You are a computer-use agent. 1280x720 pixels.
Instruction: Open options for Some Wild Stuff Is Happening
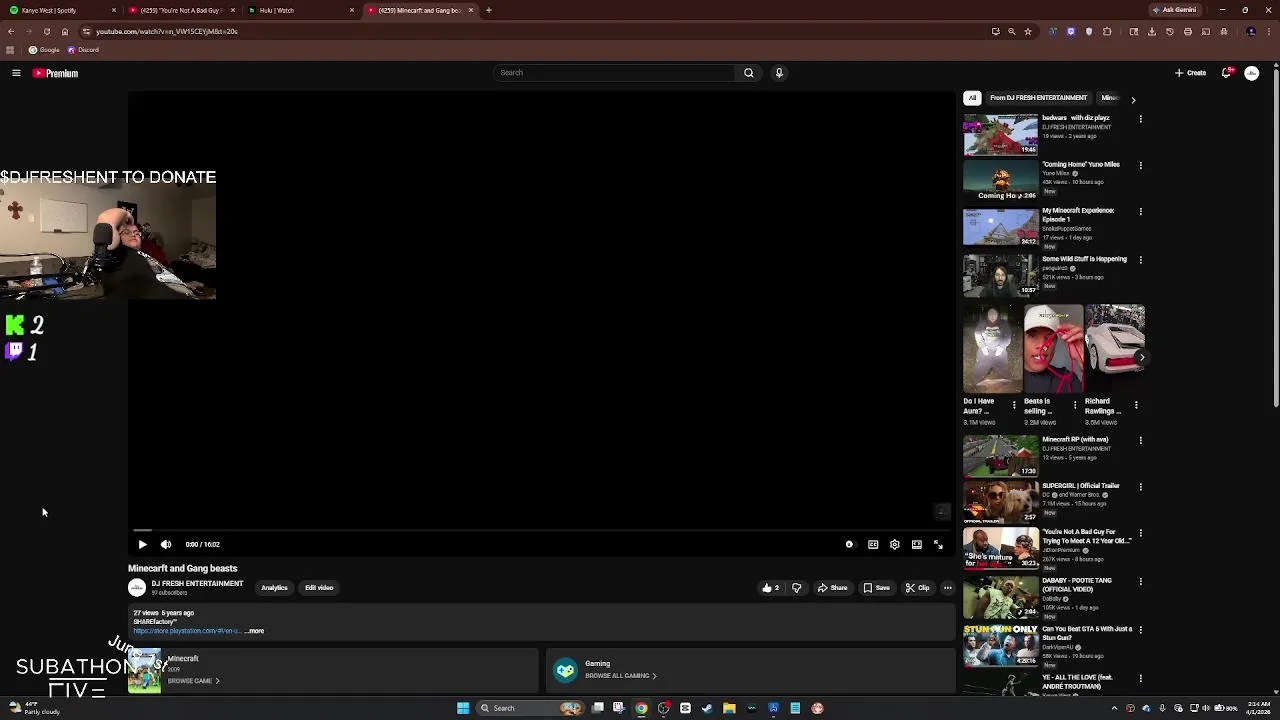click(x=1140, y=260)
